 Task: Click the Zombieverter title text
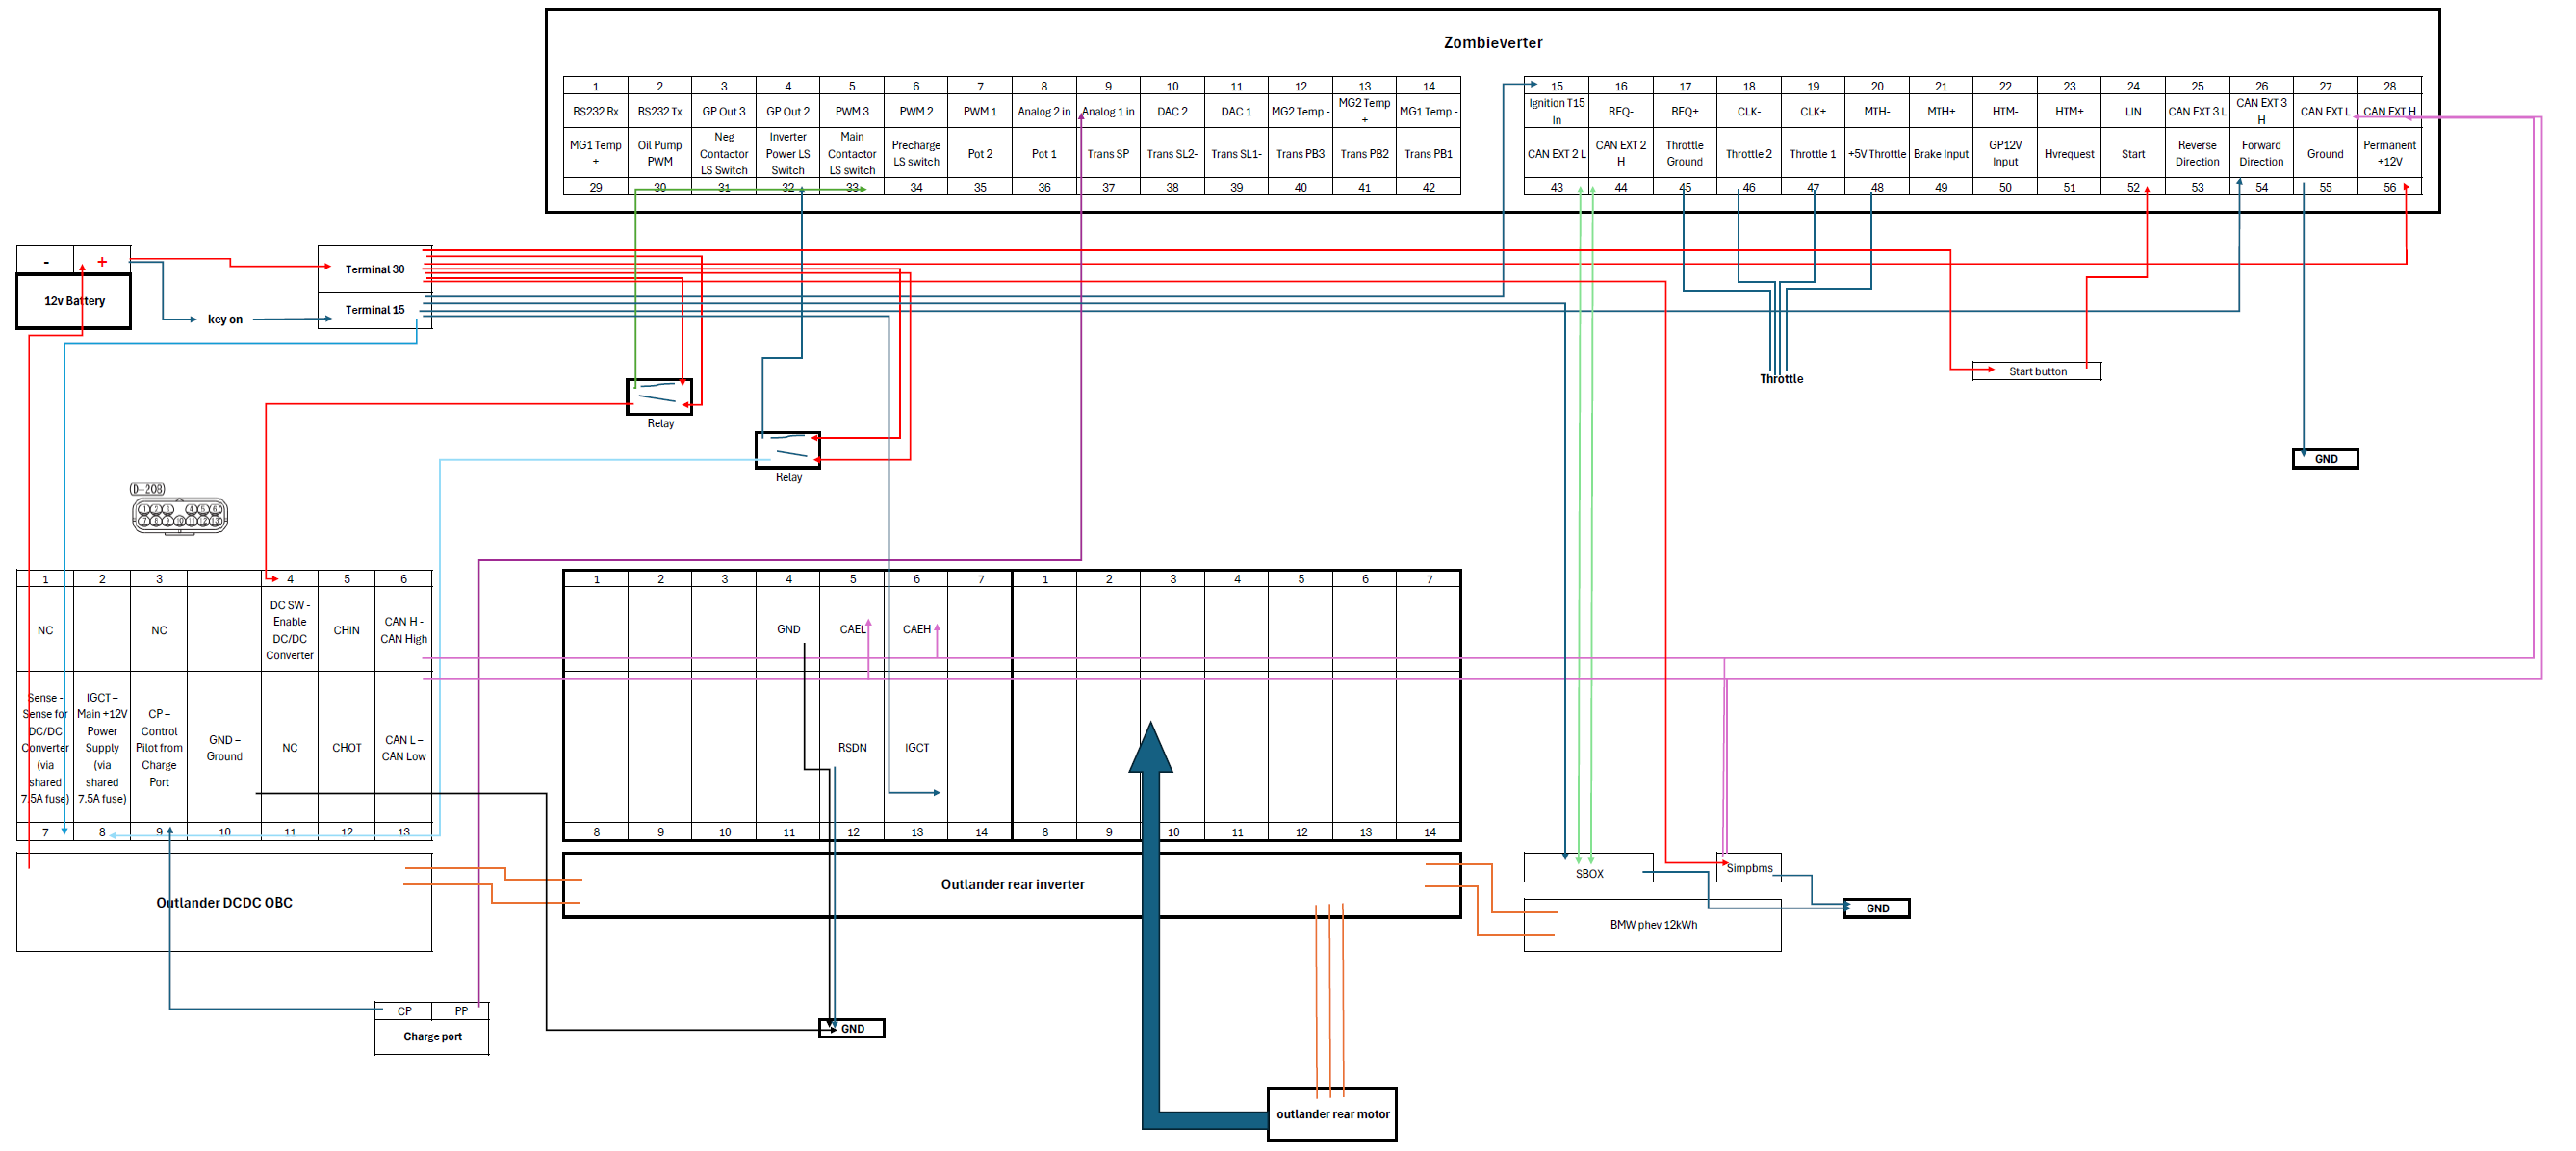[1492, 43]
